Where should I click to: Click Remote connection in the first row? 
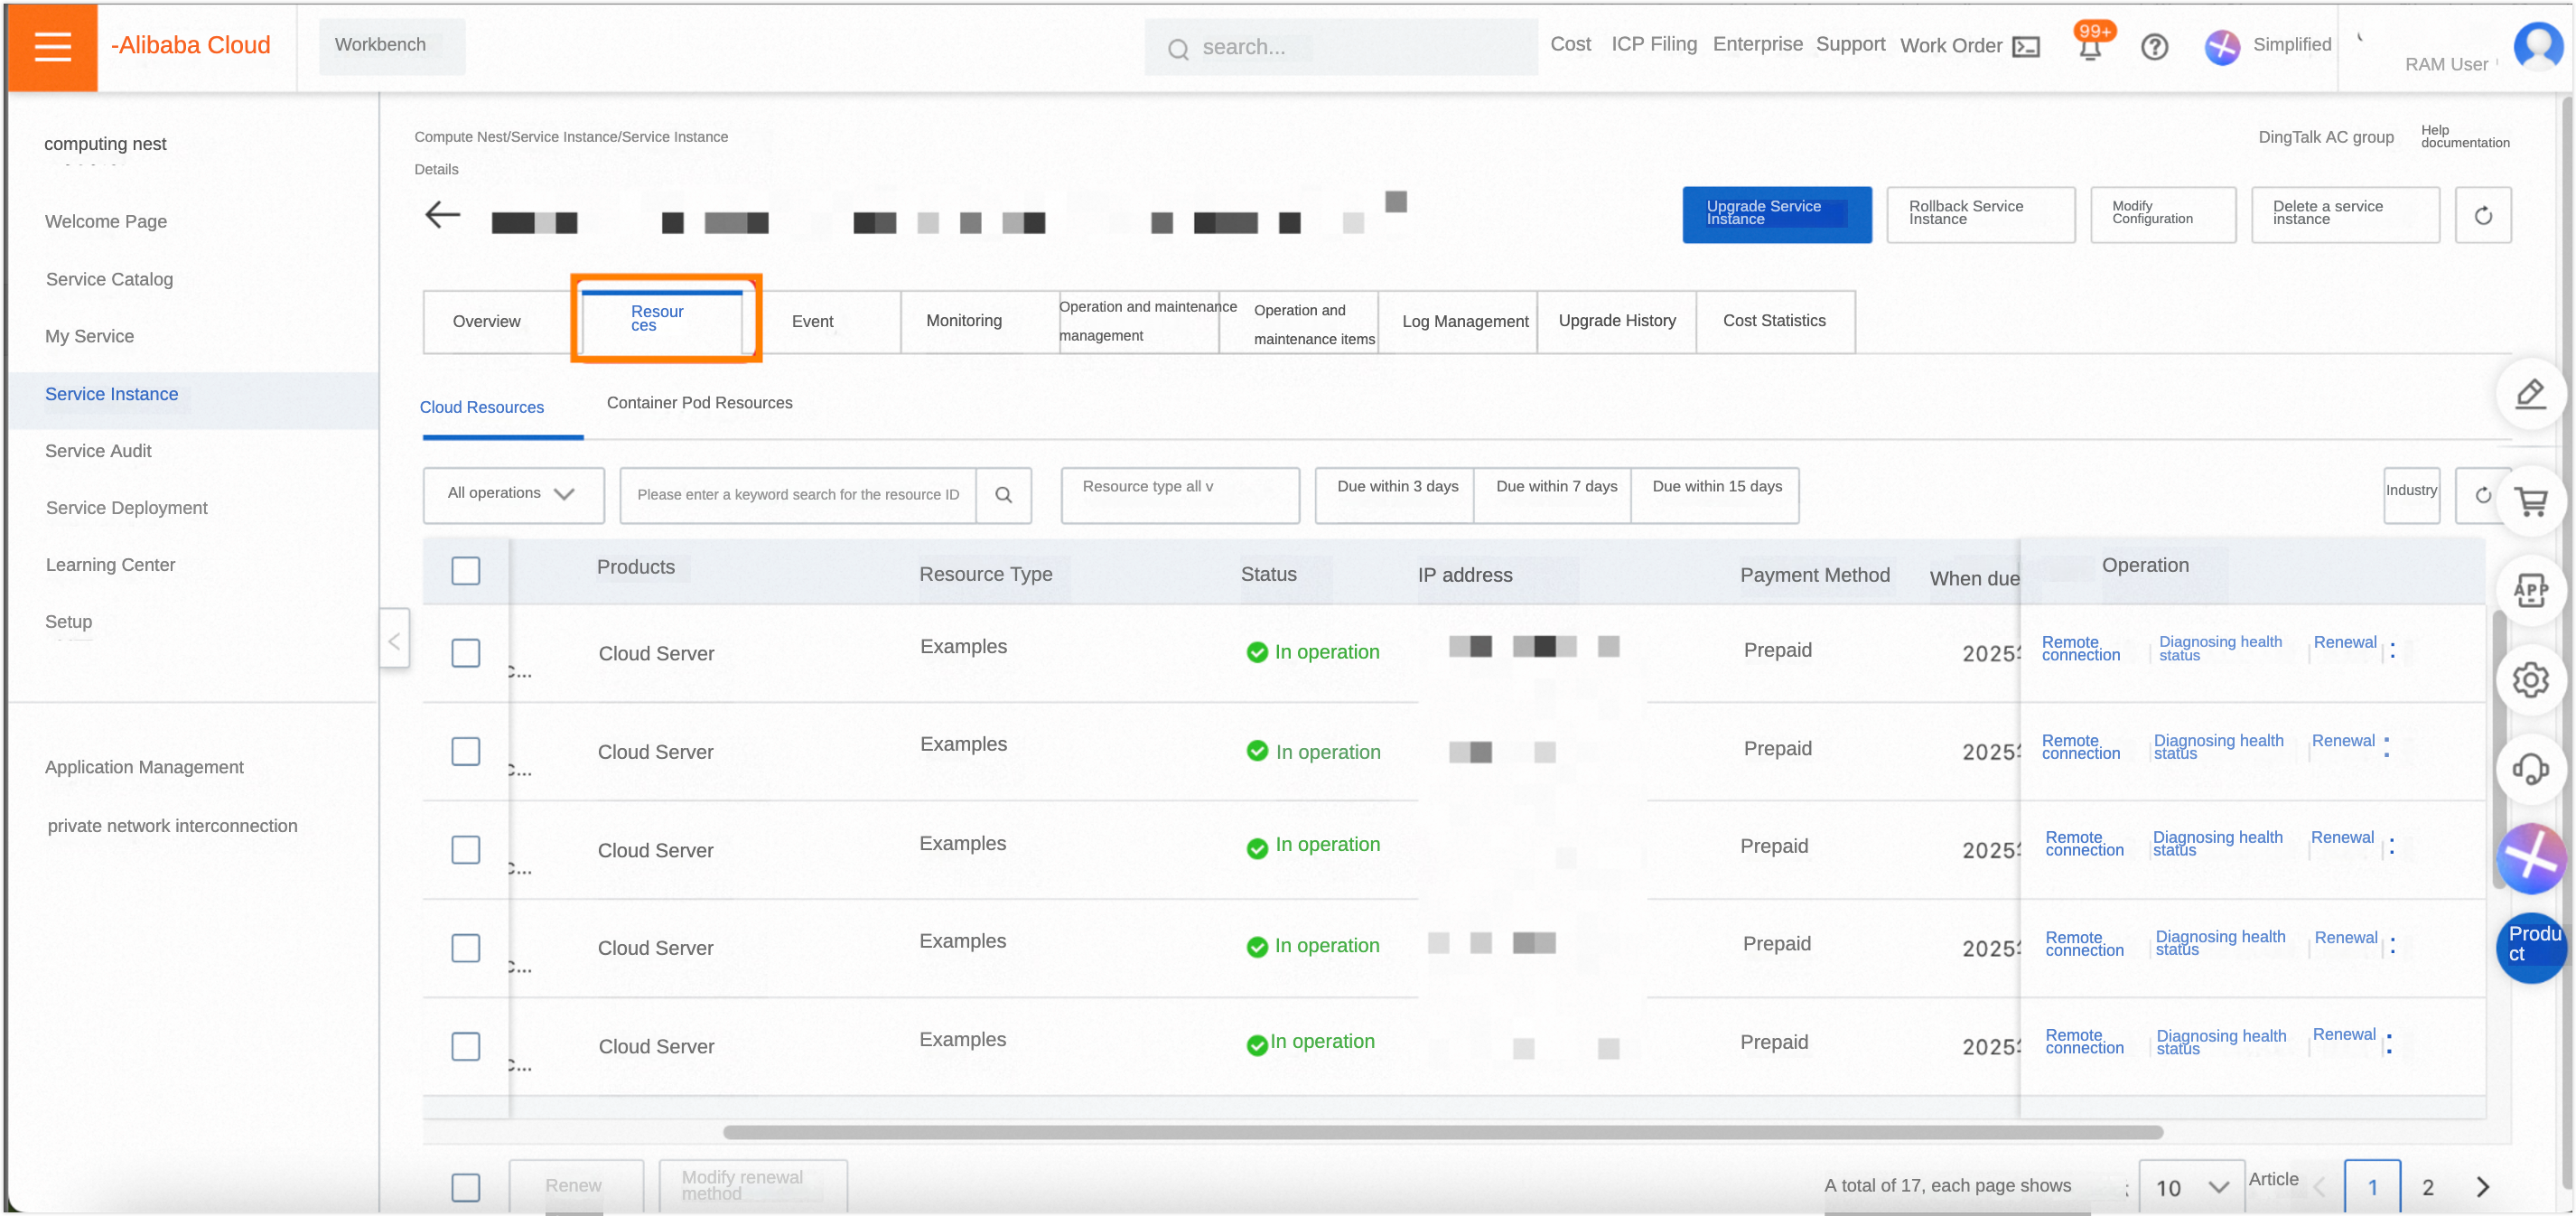pyautogui.click(x=2080, y=649)
